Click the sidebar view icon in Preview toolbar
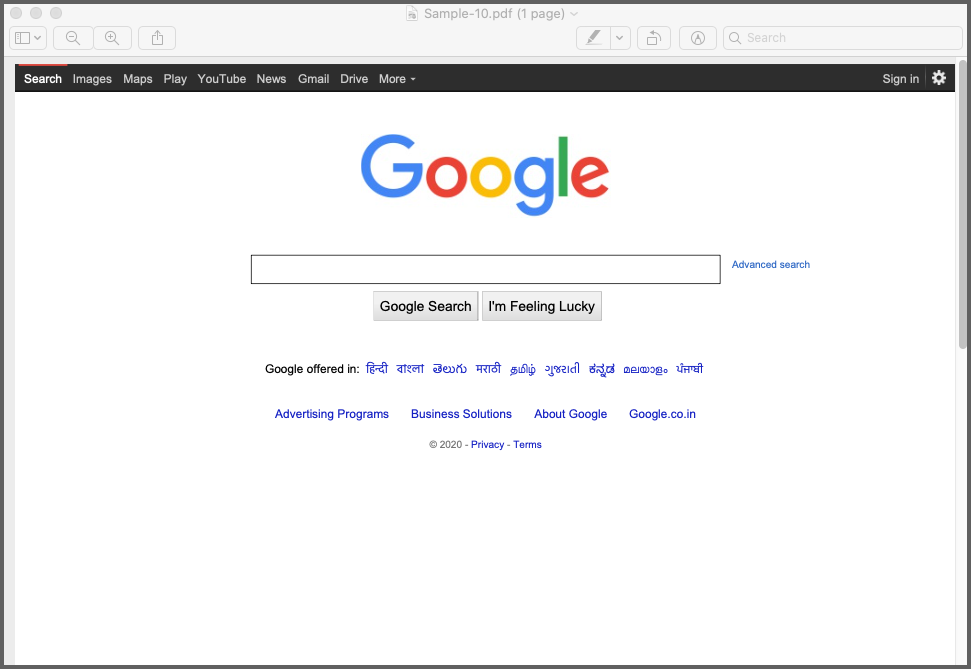 point(22,38)
